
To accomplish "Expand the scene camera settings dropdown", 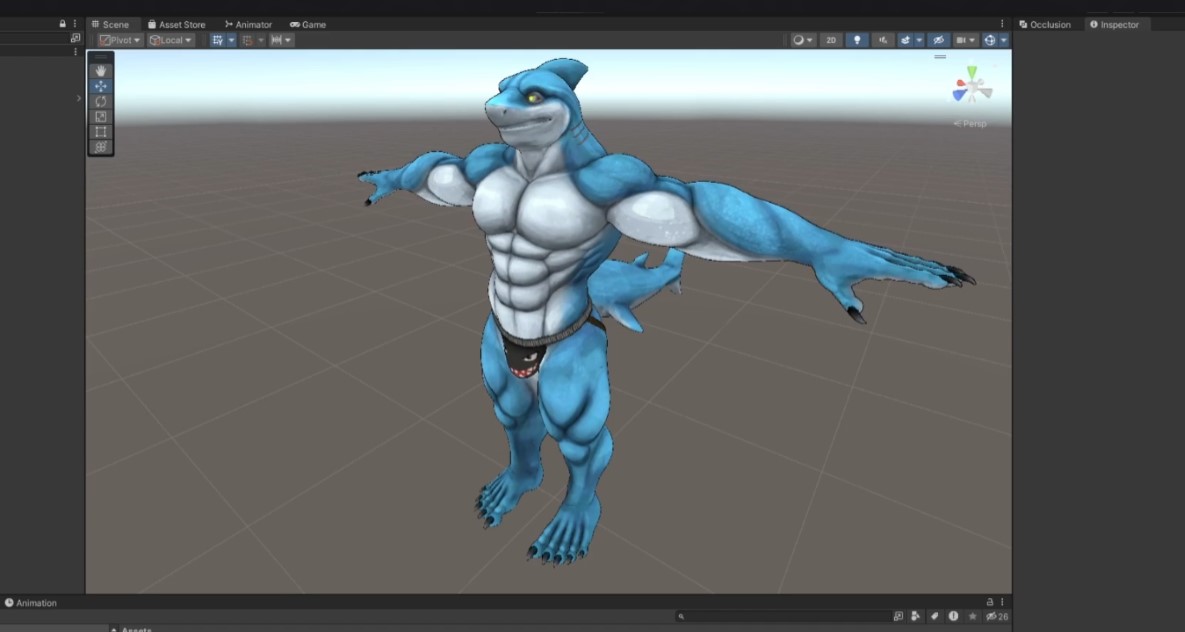I will [x=965, y=40].
